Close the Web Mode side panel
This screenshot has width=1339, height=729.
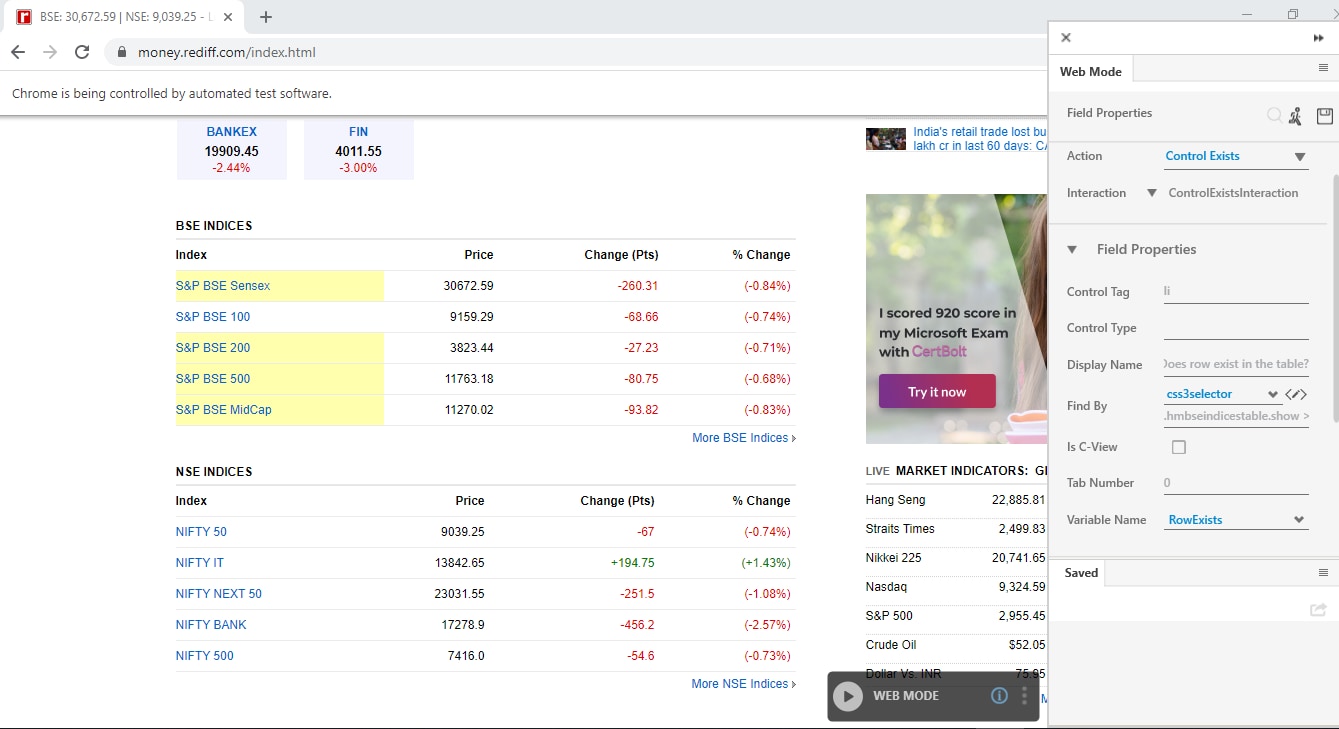click(x=1066, y=38)
